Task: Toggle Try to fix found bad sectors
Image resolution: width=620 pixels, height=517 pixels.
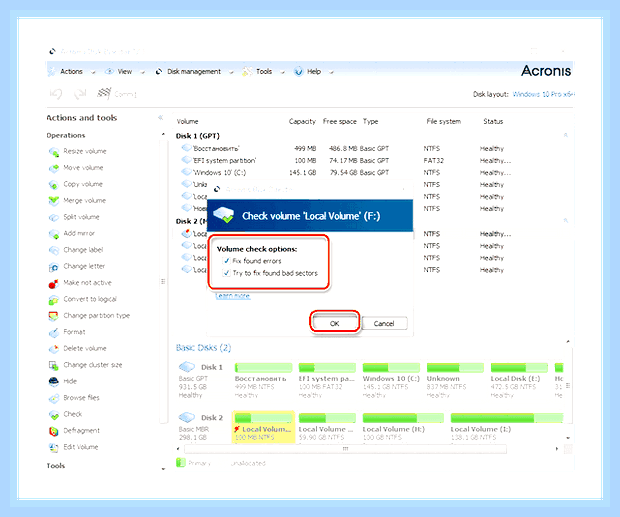Action: [x=226, y=273]
